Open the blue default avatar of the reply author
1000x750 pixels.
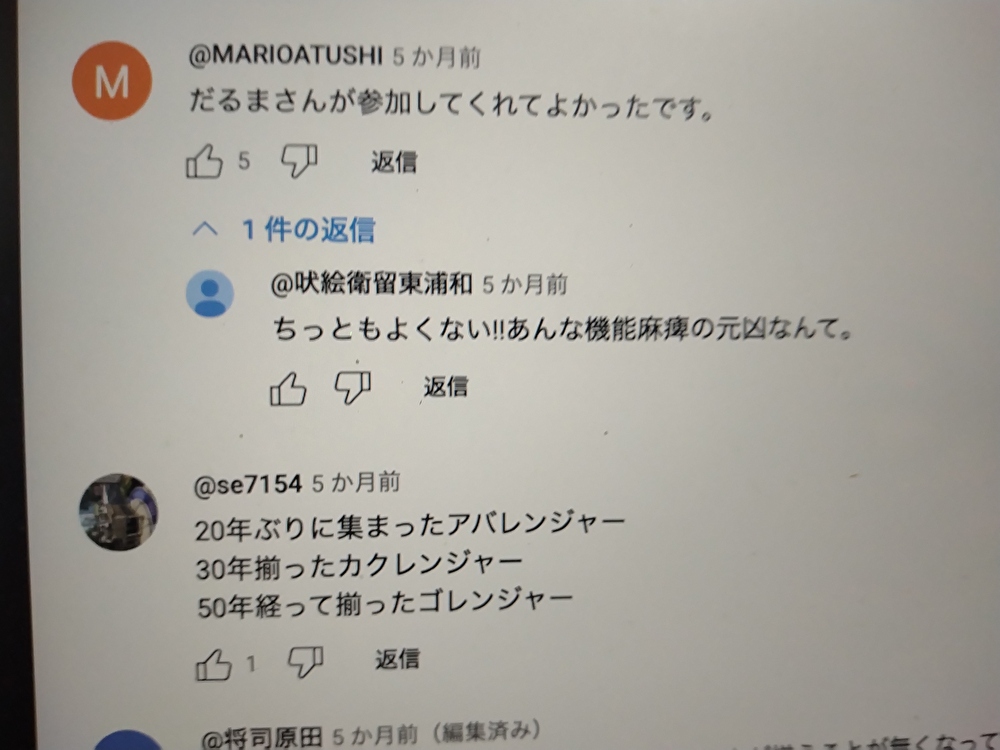(x=210, y=293)
